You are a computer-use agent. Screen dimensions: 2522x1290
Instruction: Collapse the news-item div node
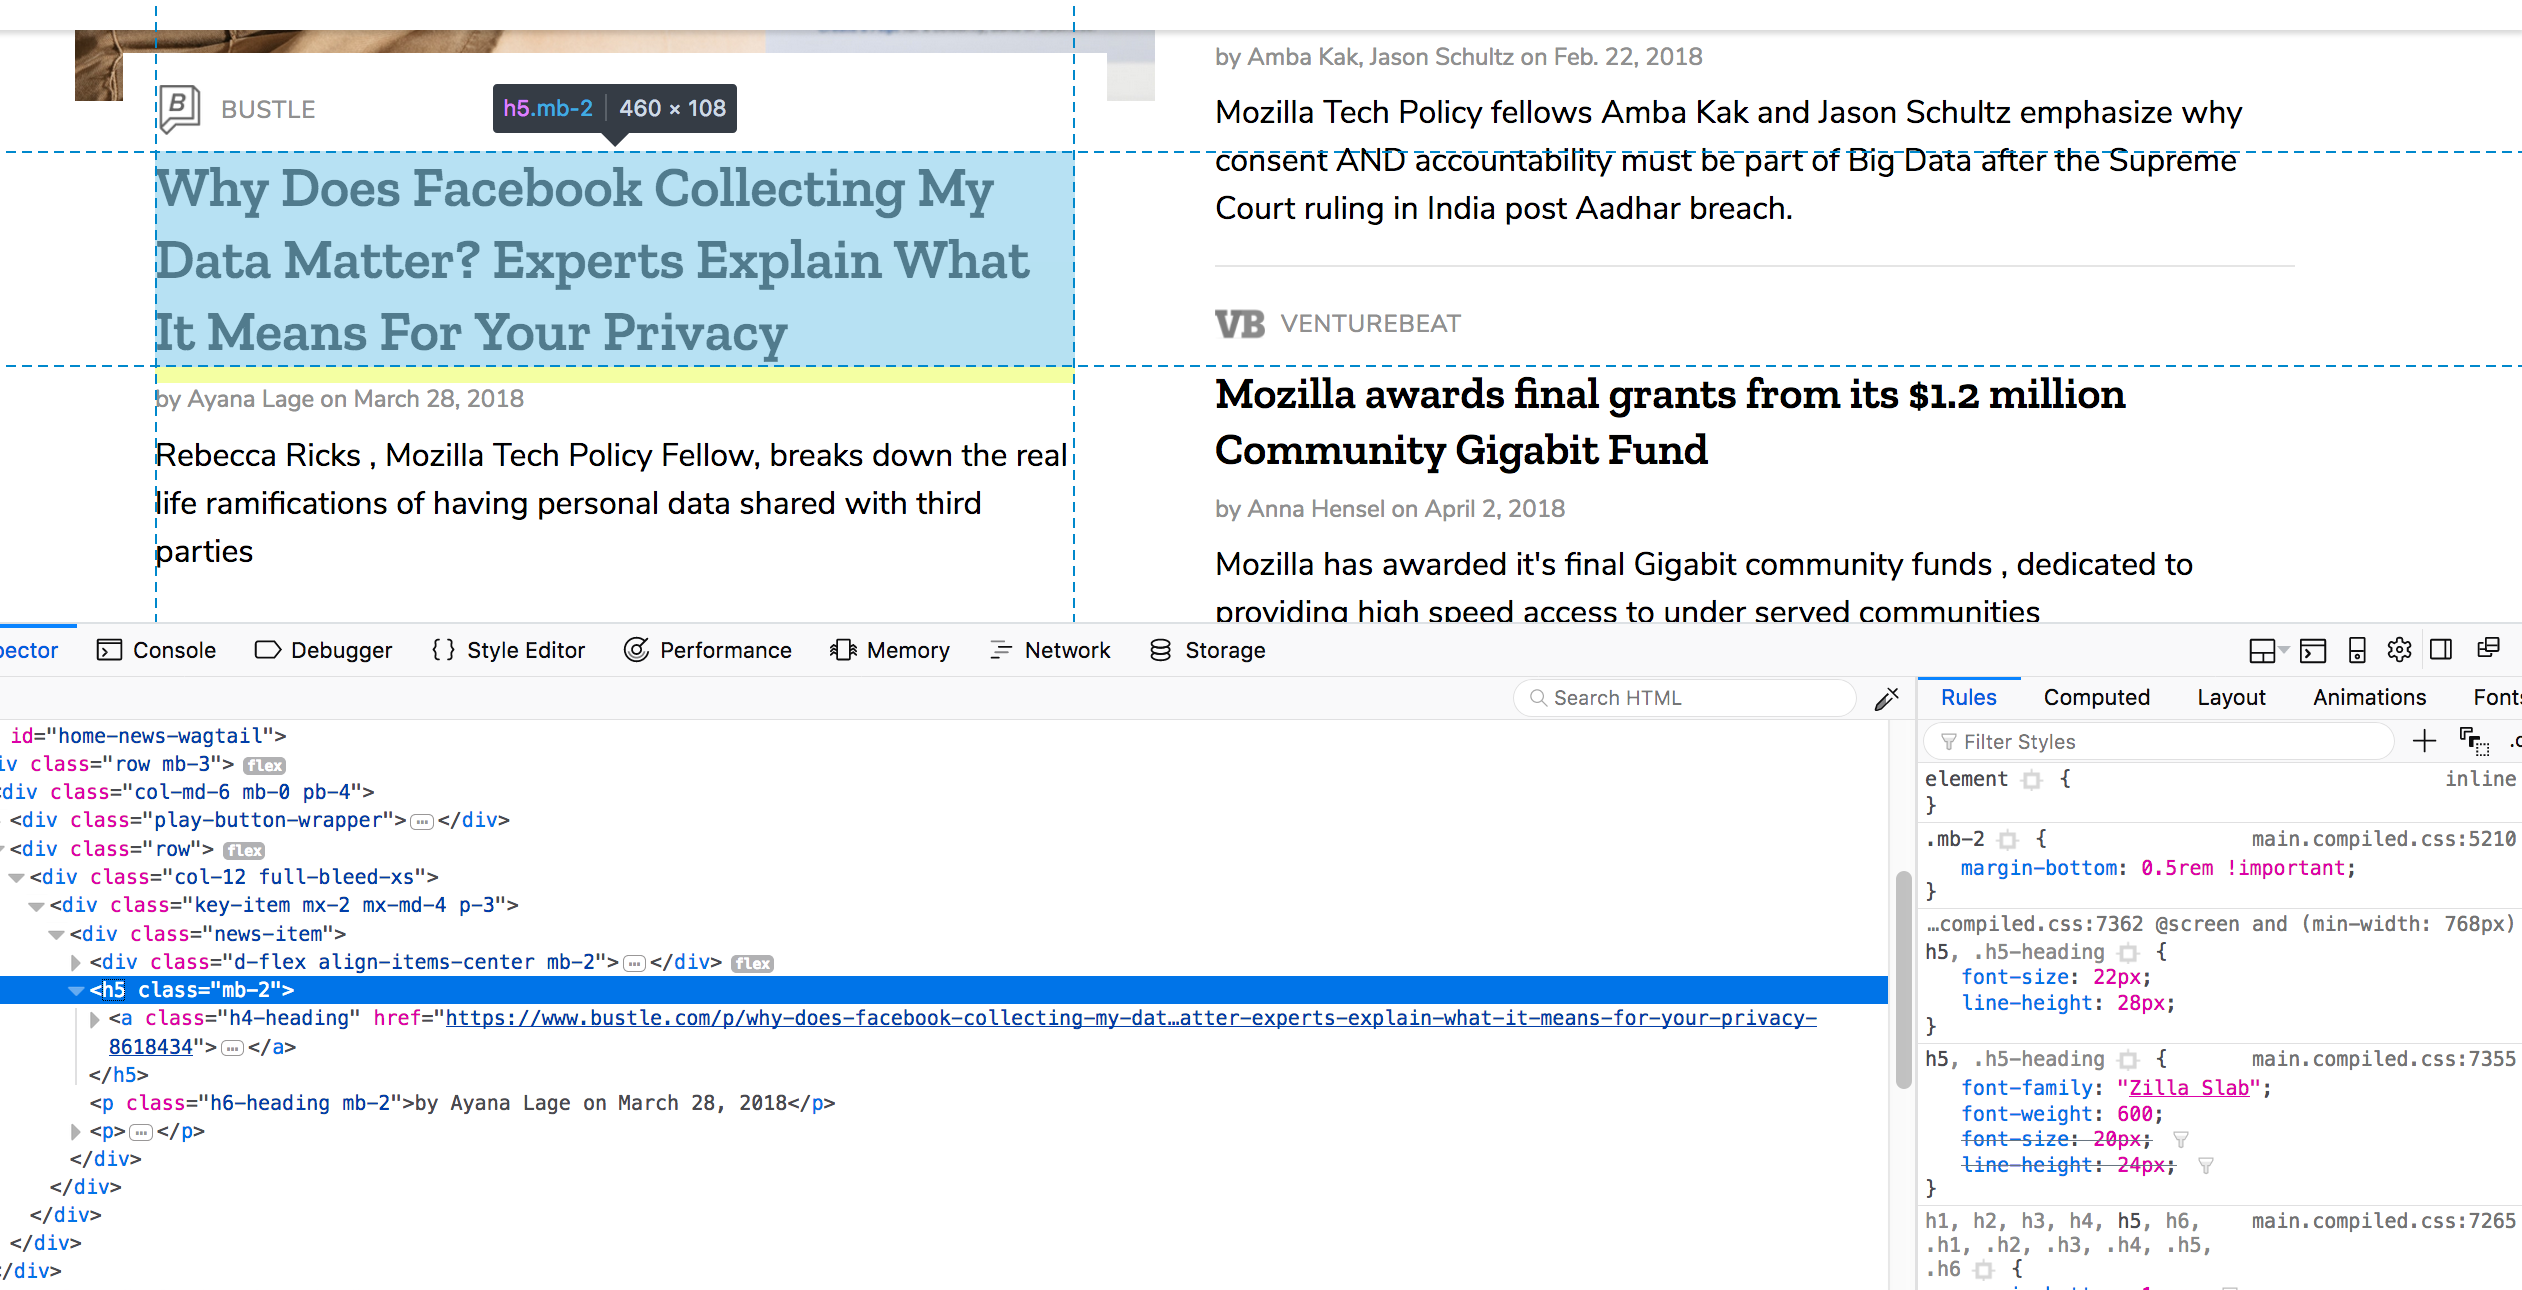point(56,935)
